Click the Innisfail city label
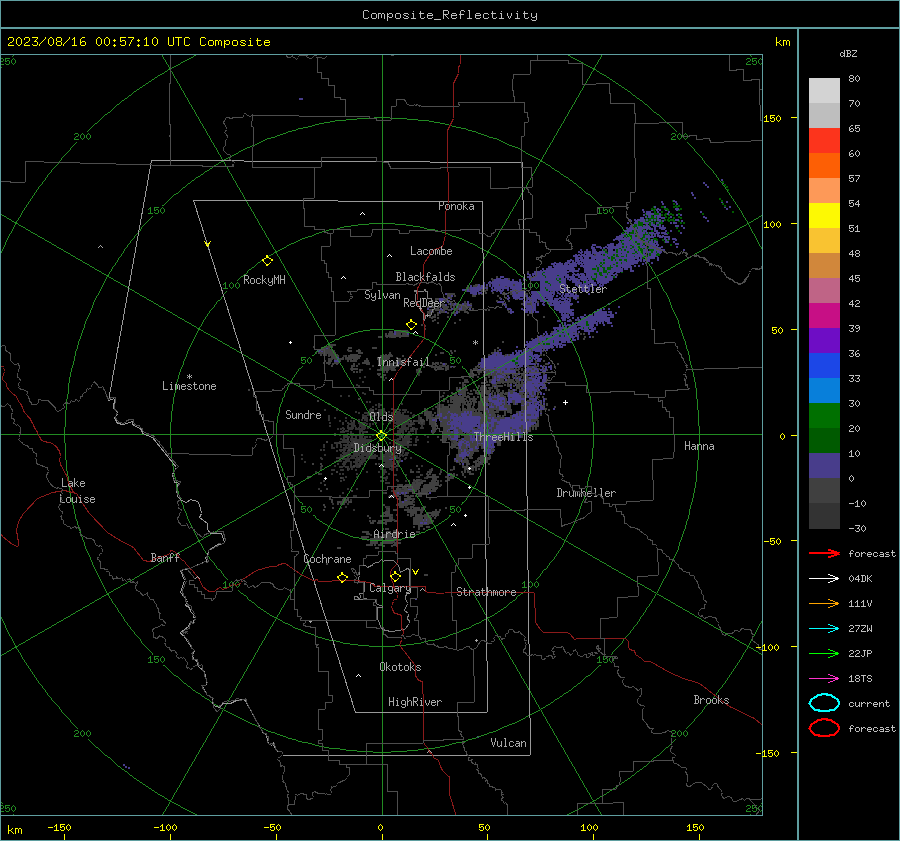The height and width of the screenshot is (841, 900). pyautogui.click(x=403, y=362)
